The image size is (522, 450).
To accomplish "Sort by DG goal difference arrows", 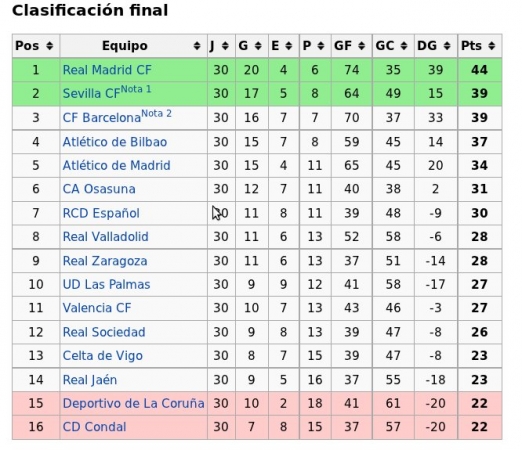I will (447, 46).
